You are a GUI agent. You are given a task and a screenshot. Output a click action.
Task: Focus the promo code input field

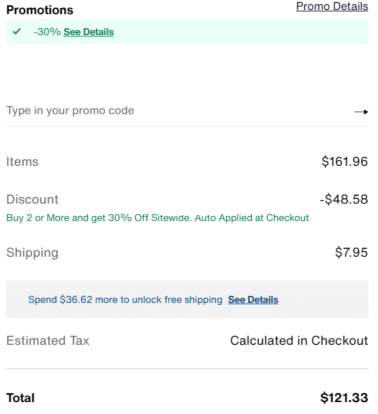point(179,111)
